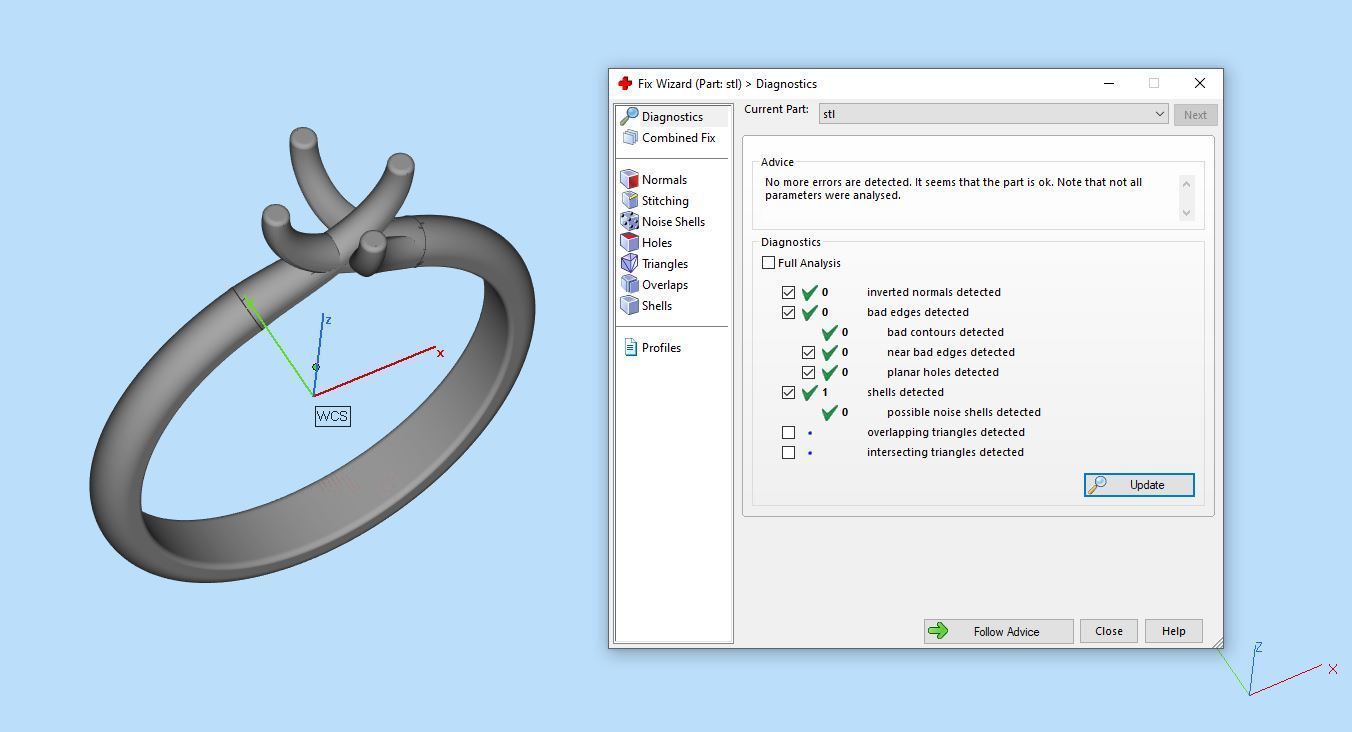
Task: Enable intersecting triangles detected checkbox
Action: (x=788, y=452)
